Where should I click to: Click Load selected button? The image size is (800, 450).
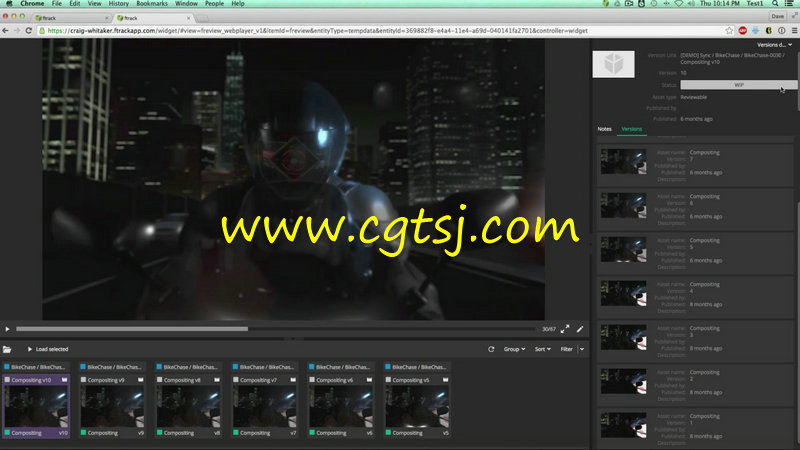pos(48,349)
